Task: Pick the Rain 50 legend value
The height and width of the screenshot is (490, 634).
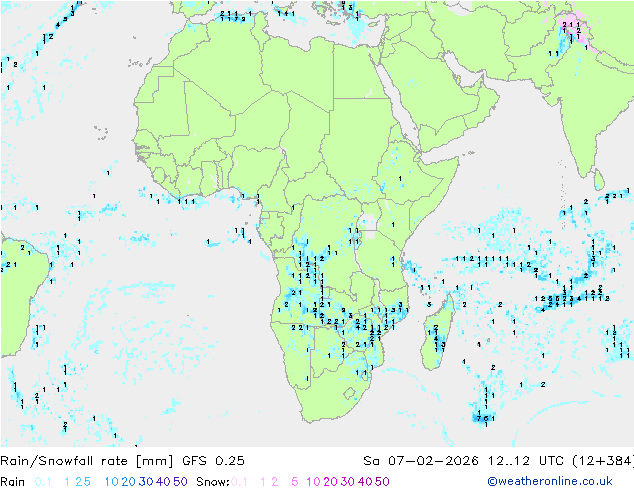Action: pyautogui.click(x=180, y=481)
